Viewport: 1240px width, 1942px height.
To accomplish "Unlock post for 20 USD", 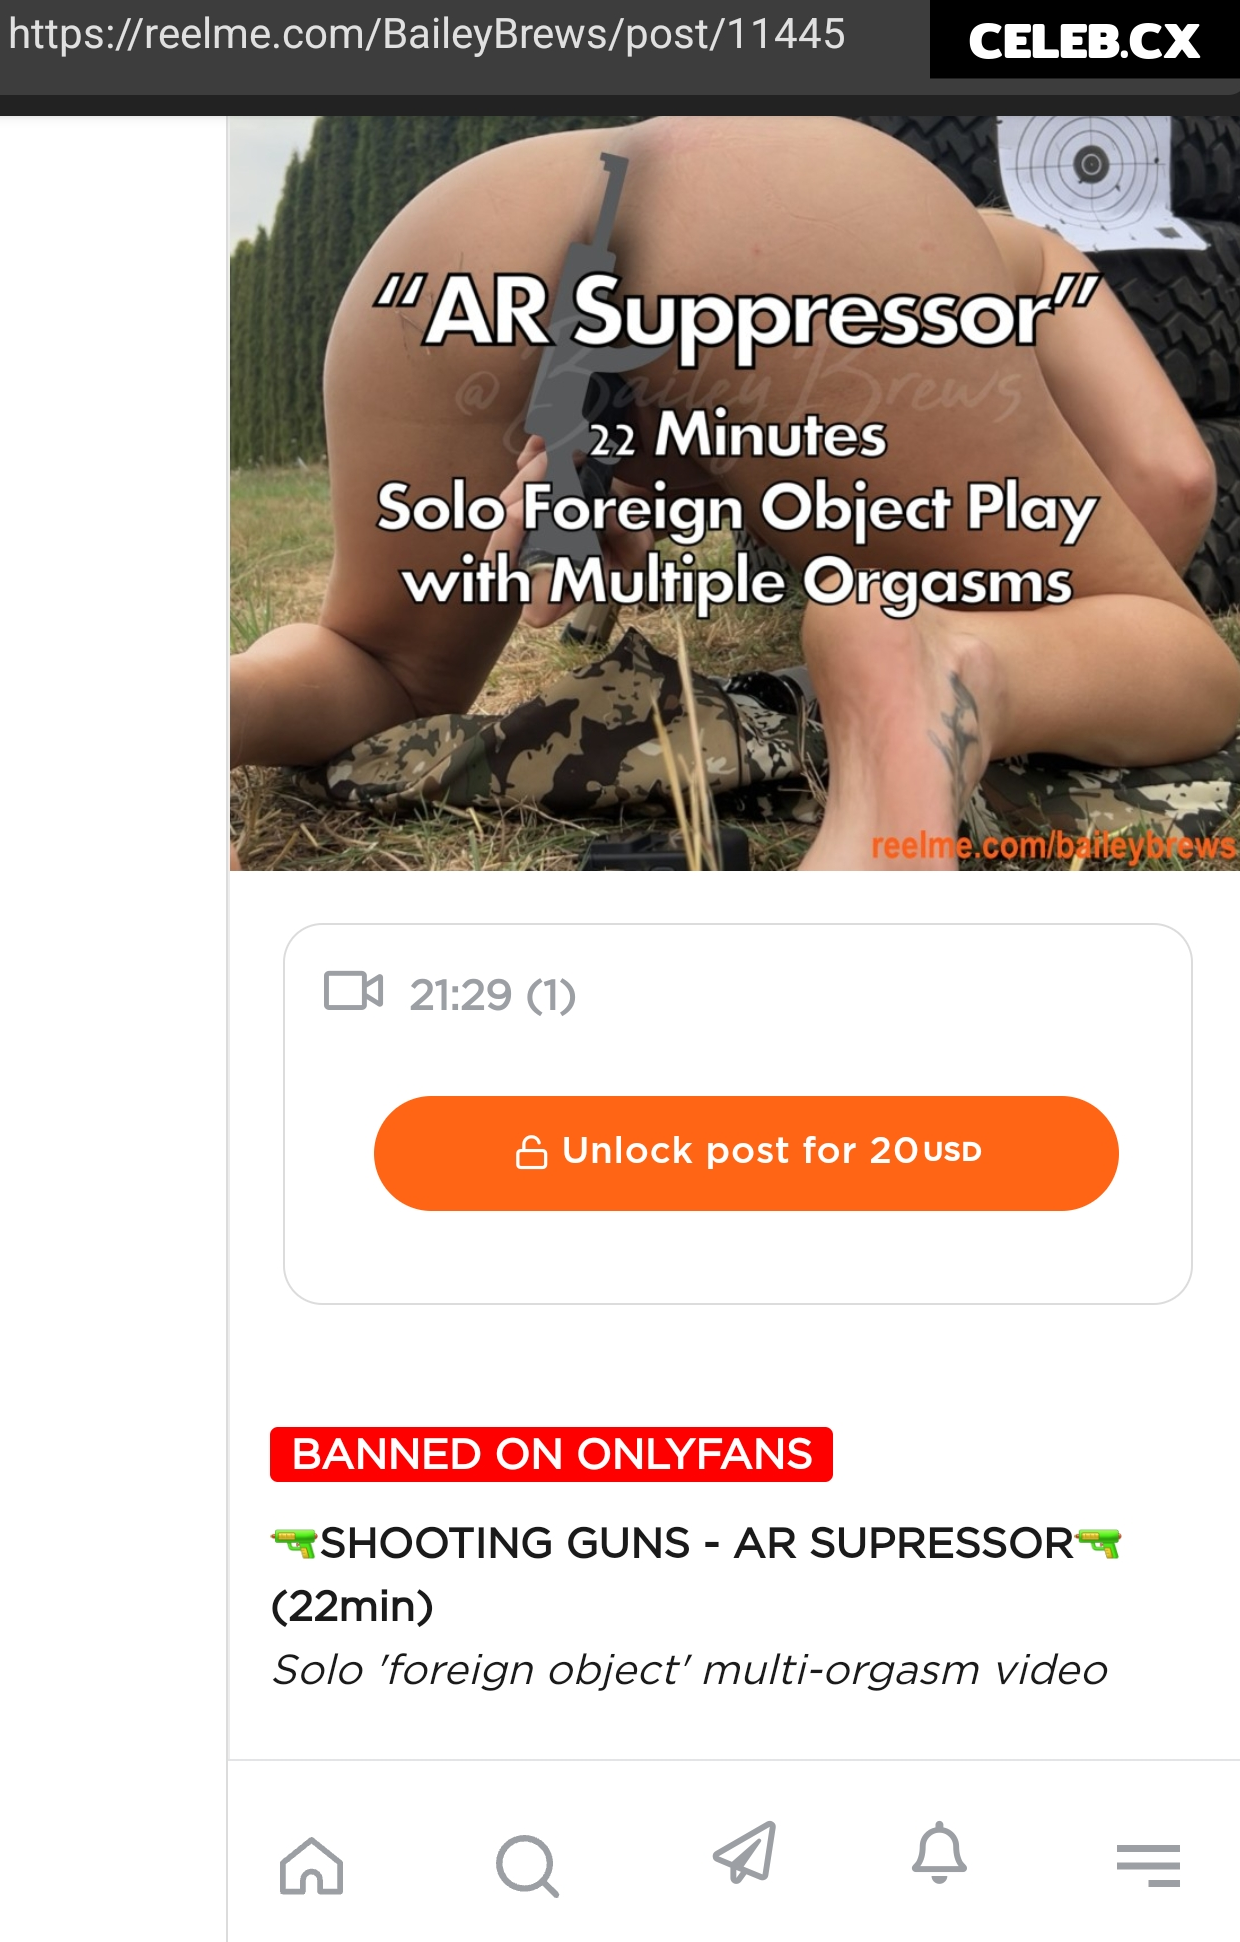I will pos(746,1153).
